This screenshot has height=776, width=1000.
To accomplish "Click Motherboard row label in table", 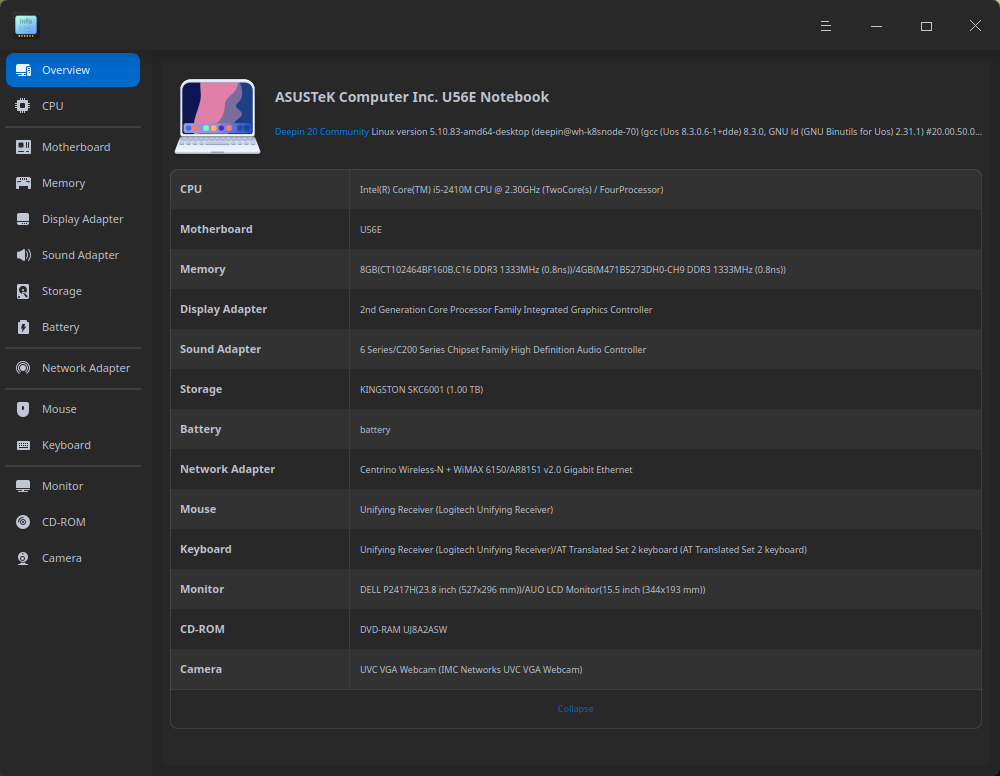I will 216,229.
